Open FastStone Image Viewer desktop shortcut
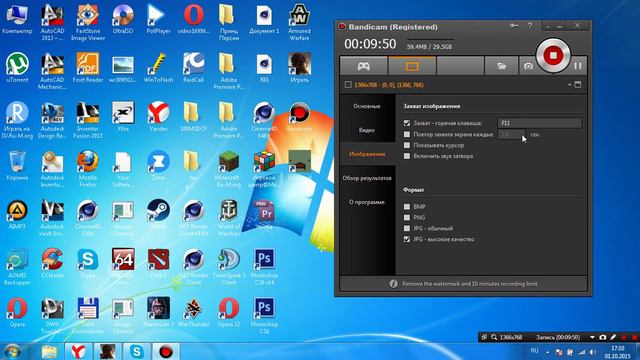Image resolution: width=640 pixels, height=360 pixels. [x=88, y=22]
